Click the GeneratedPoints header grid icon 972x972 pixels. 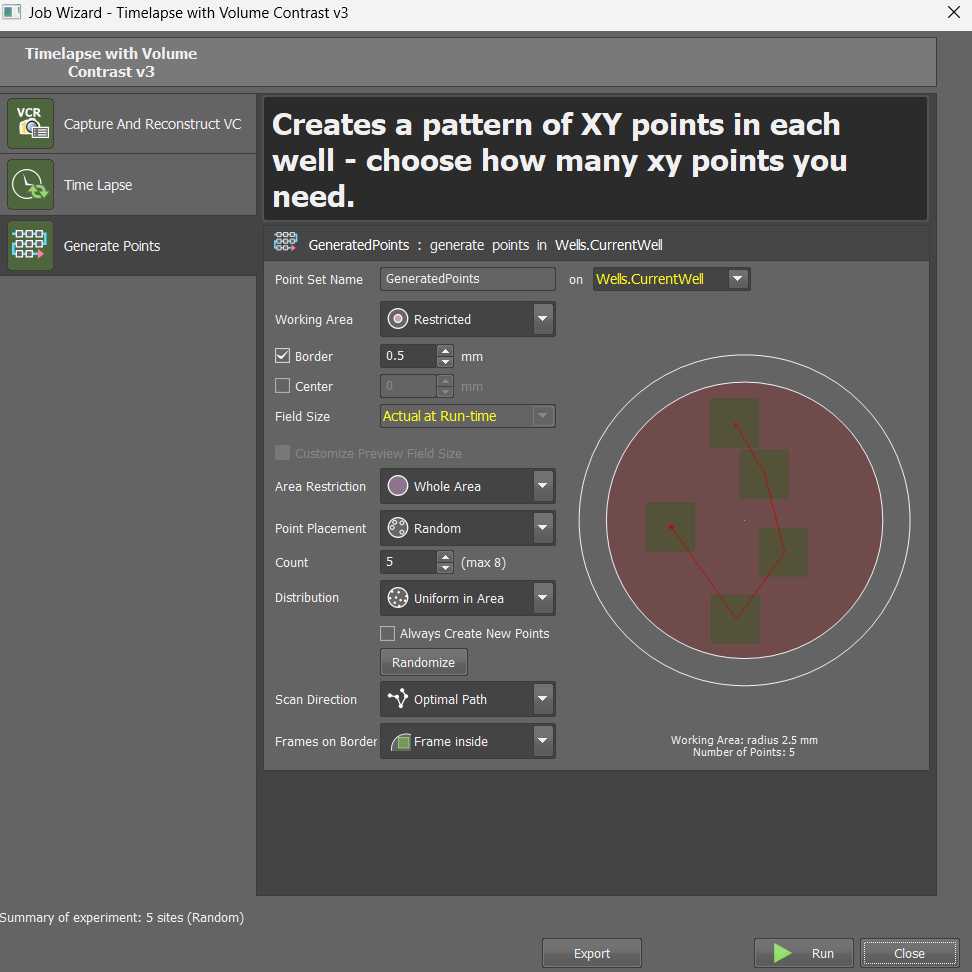click(286, 244)
